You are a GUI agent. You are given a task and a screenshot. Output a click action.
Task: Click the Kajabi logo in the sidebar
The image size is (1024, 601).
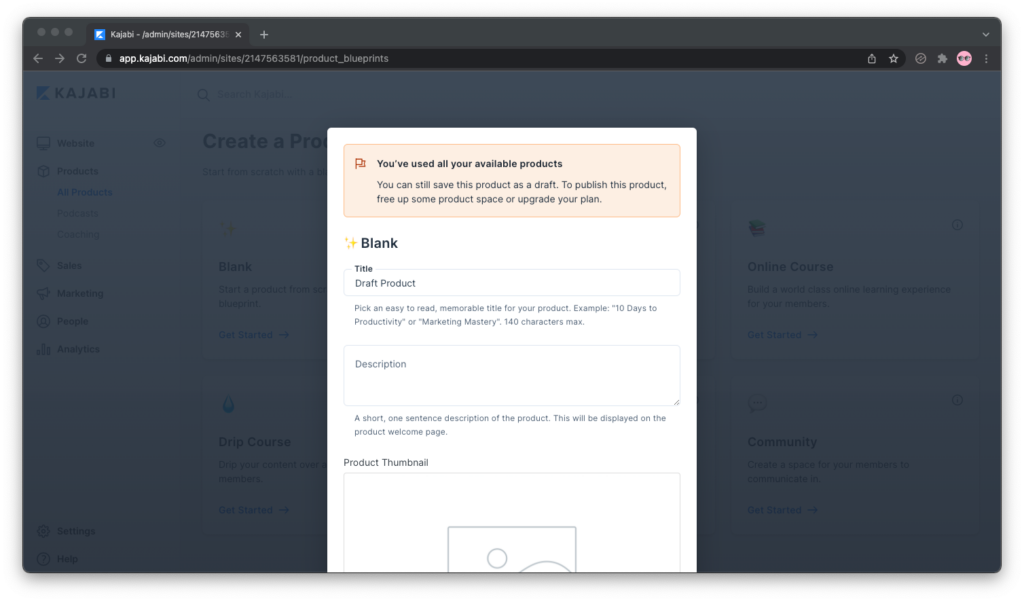pyautogui.click(x=76, y=93)
